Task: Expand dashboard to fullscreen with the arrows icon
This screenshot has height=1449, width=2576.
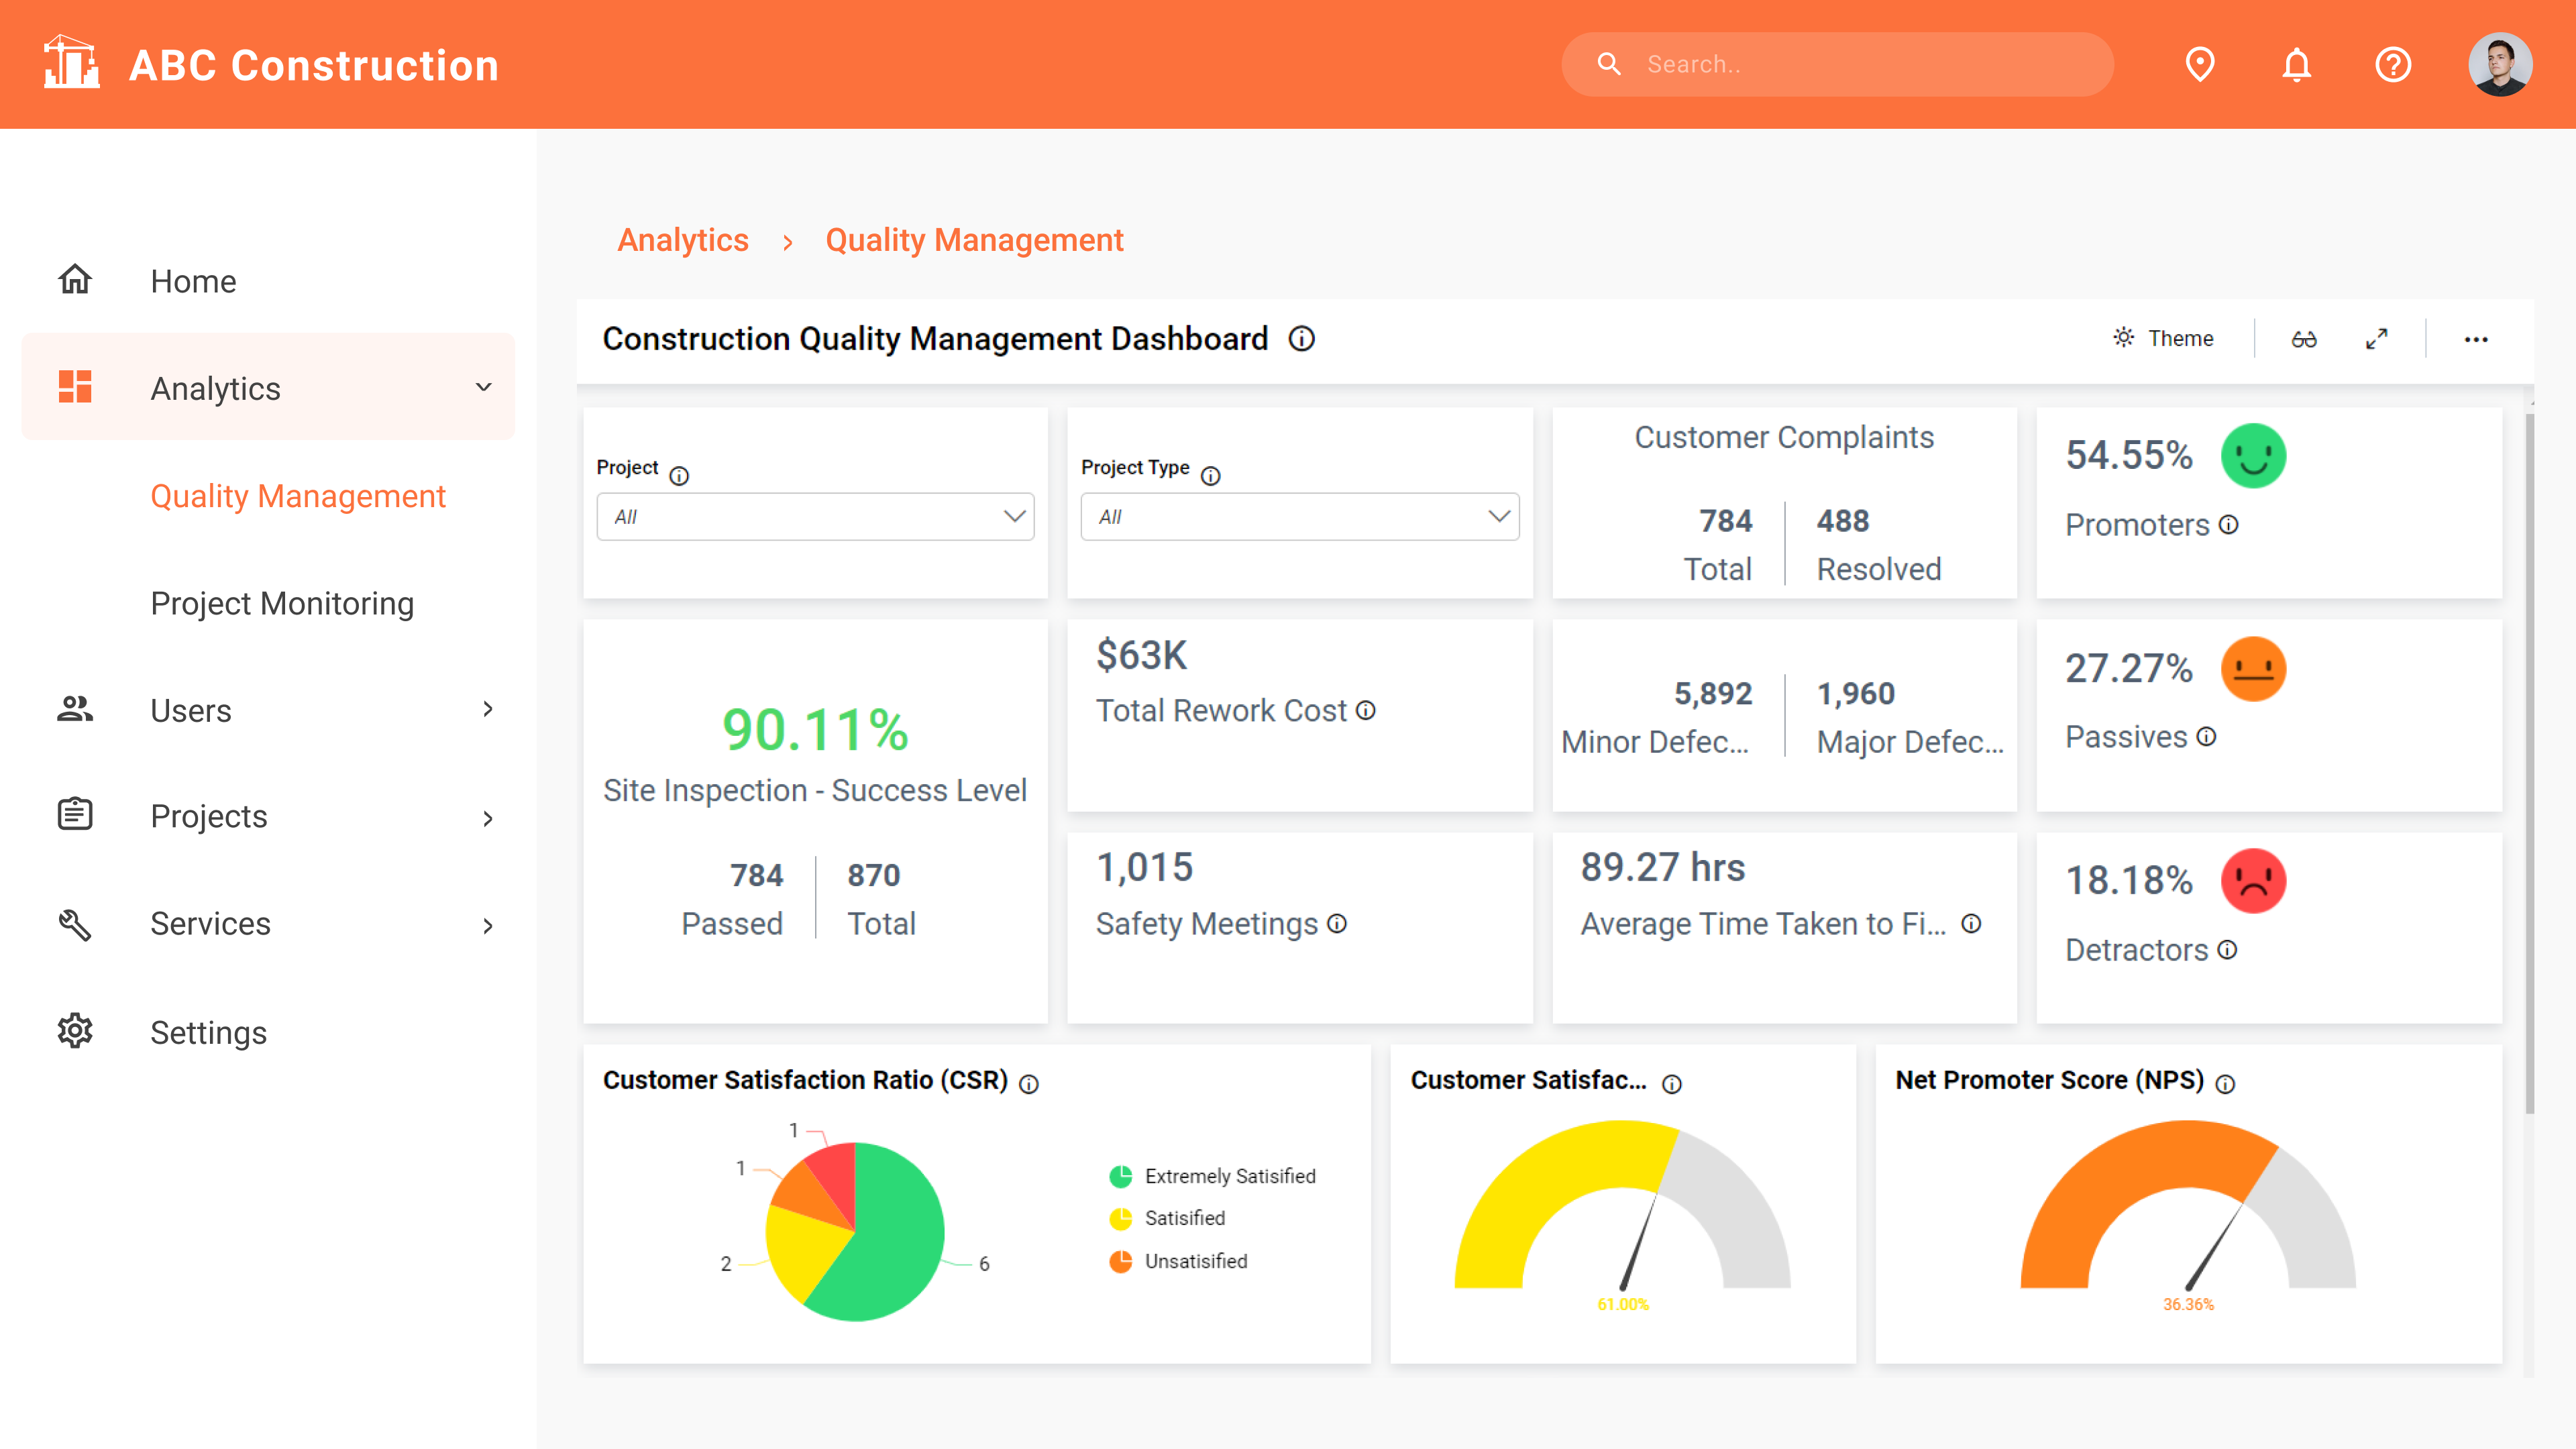Action: coord(2378,339)
